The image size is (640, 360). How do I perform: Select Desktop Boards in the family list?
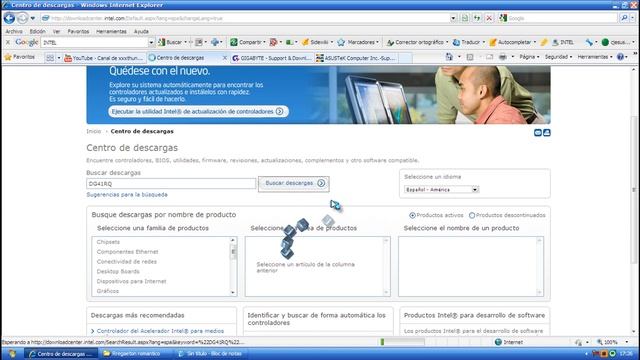point(118,271)
